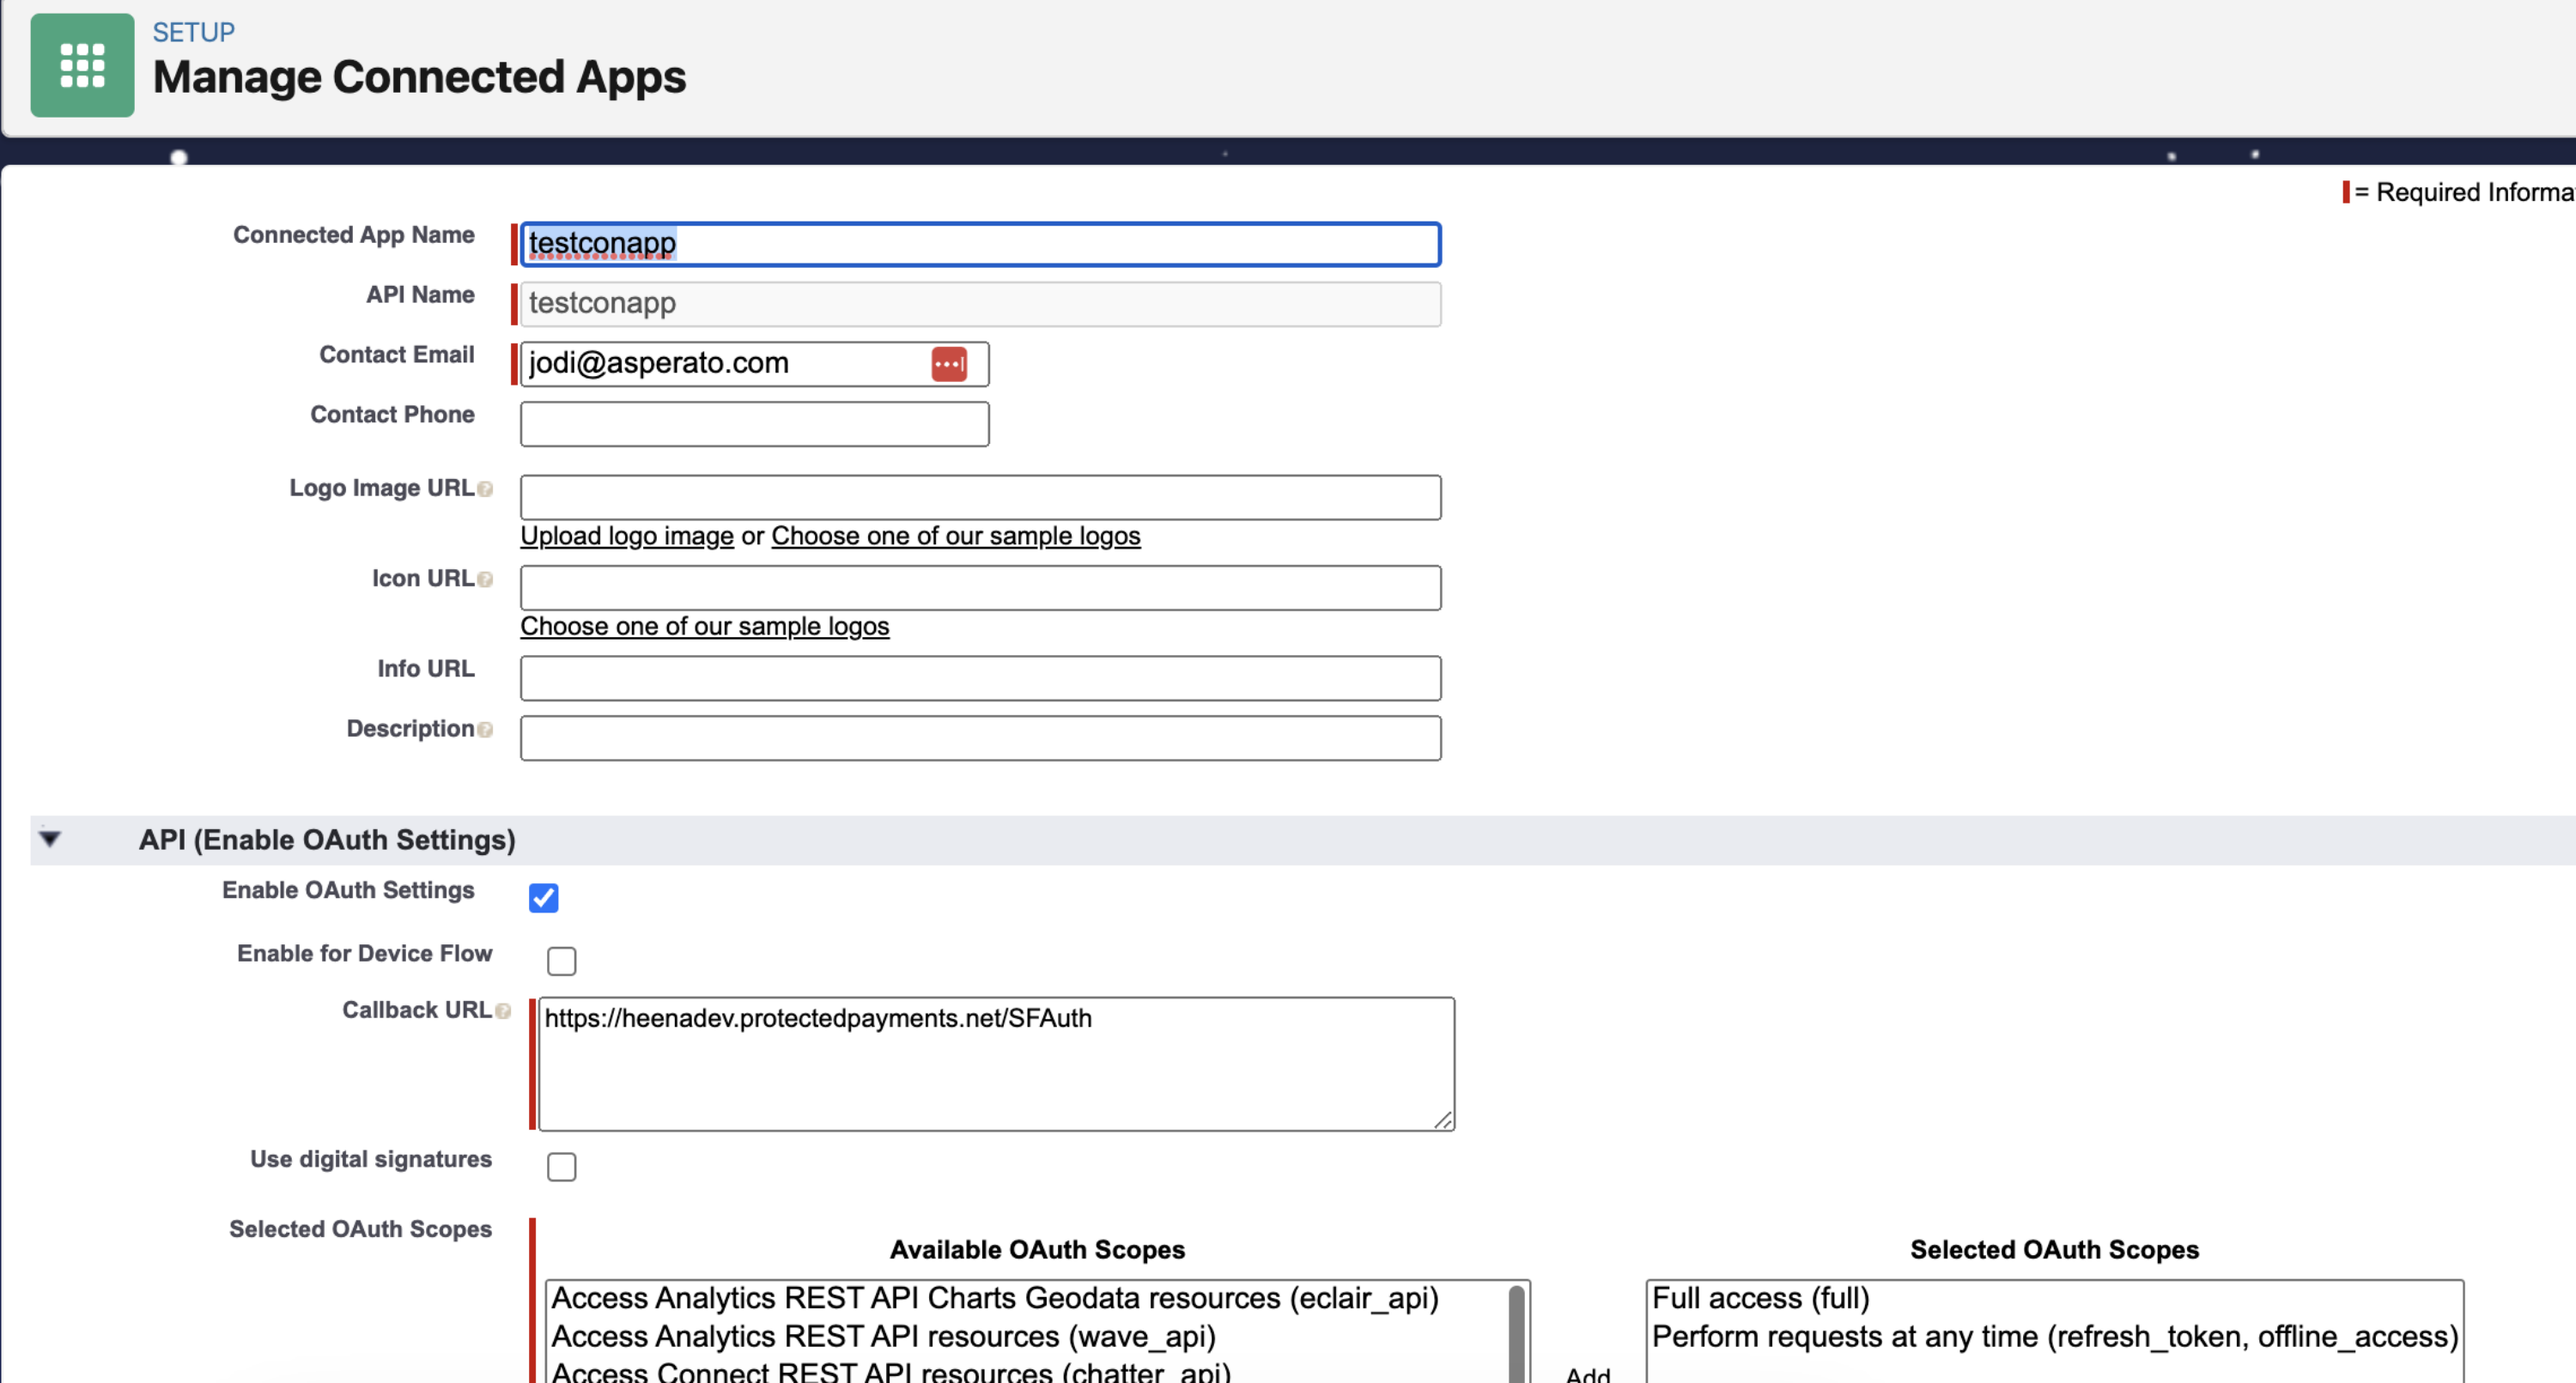Click the Callback URL help icon
Screen dimensions: 2576x1383
tap(503, 1011)
